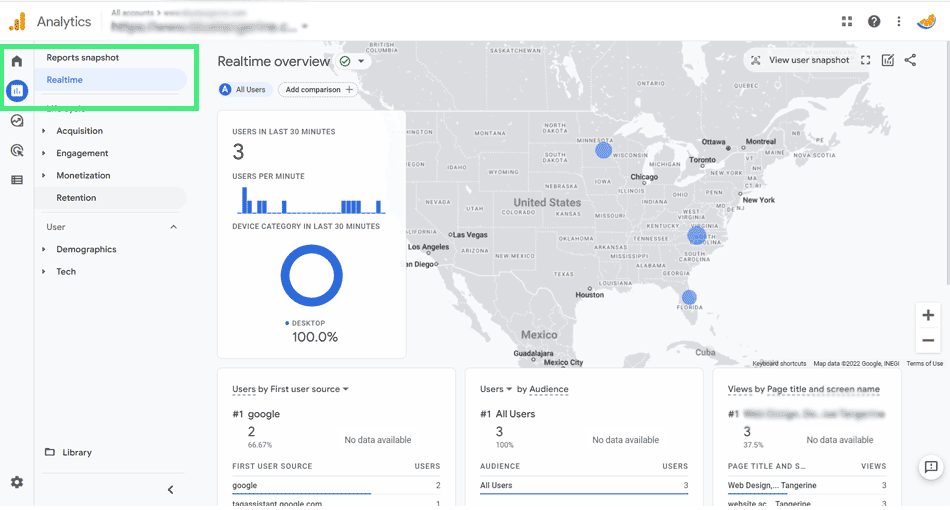Click View user snapshot button

click(x=799, y=60)
